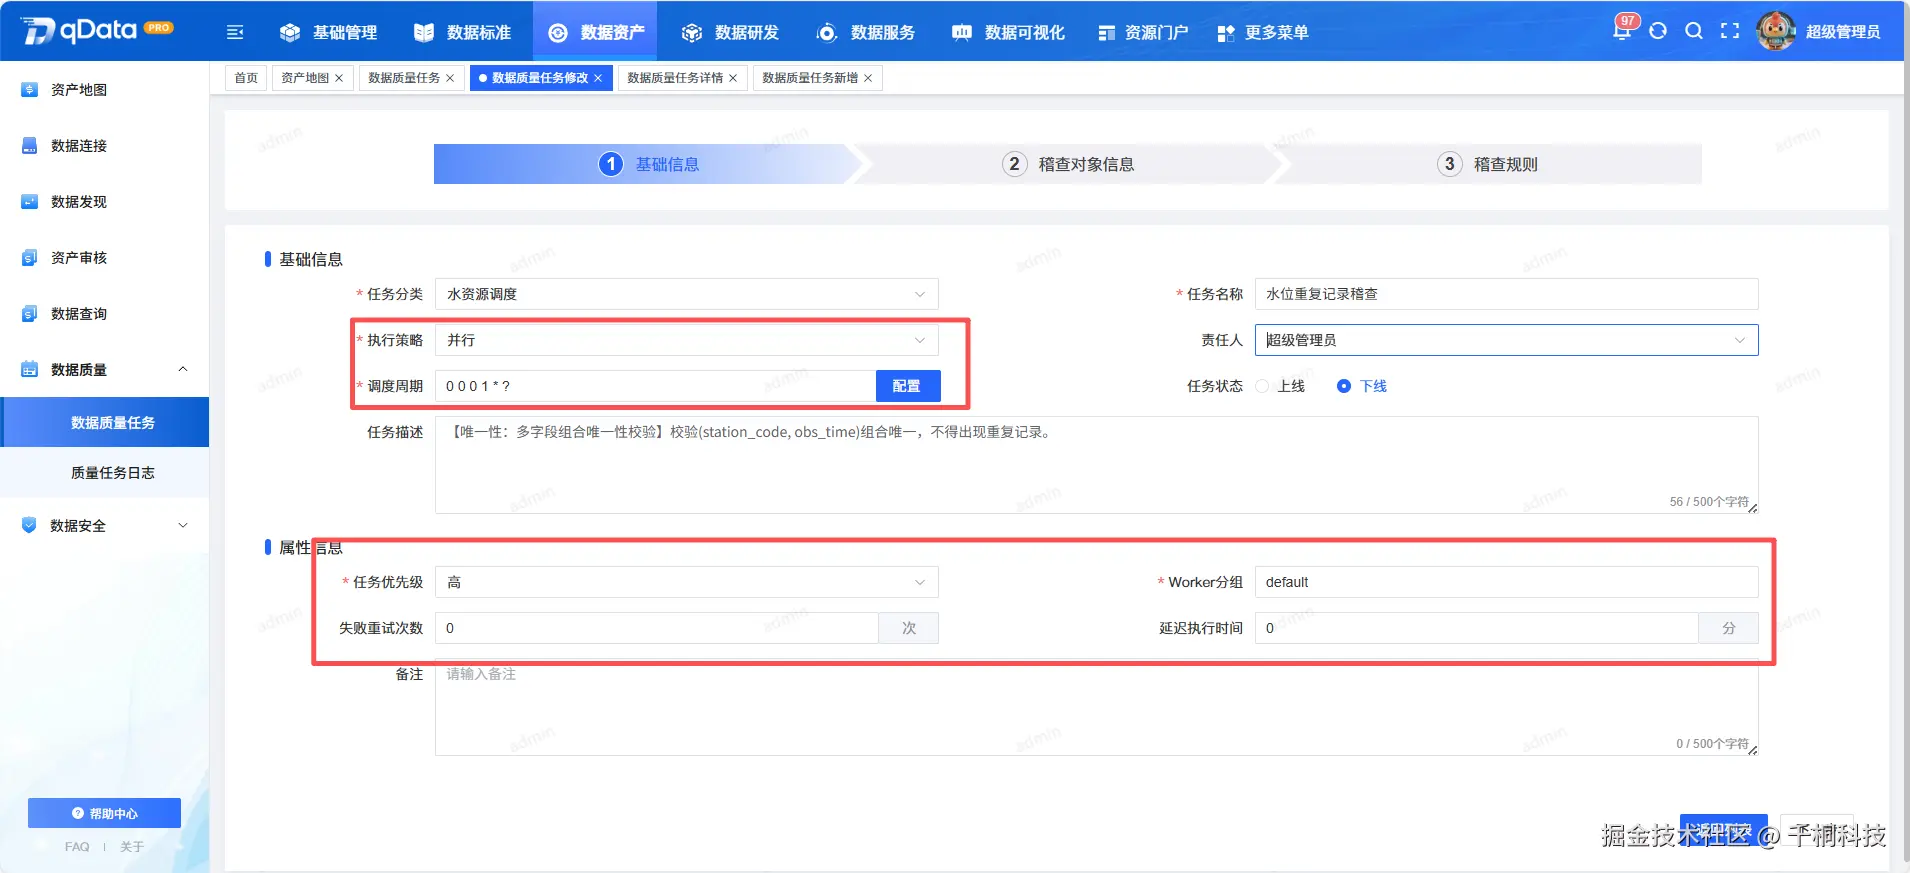
Task: Click the 失败重试次数 input
Action: [x=657, y=628]
